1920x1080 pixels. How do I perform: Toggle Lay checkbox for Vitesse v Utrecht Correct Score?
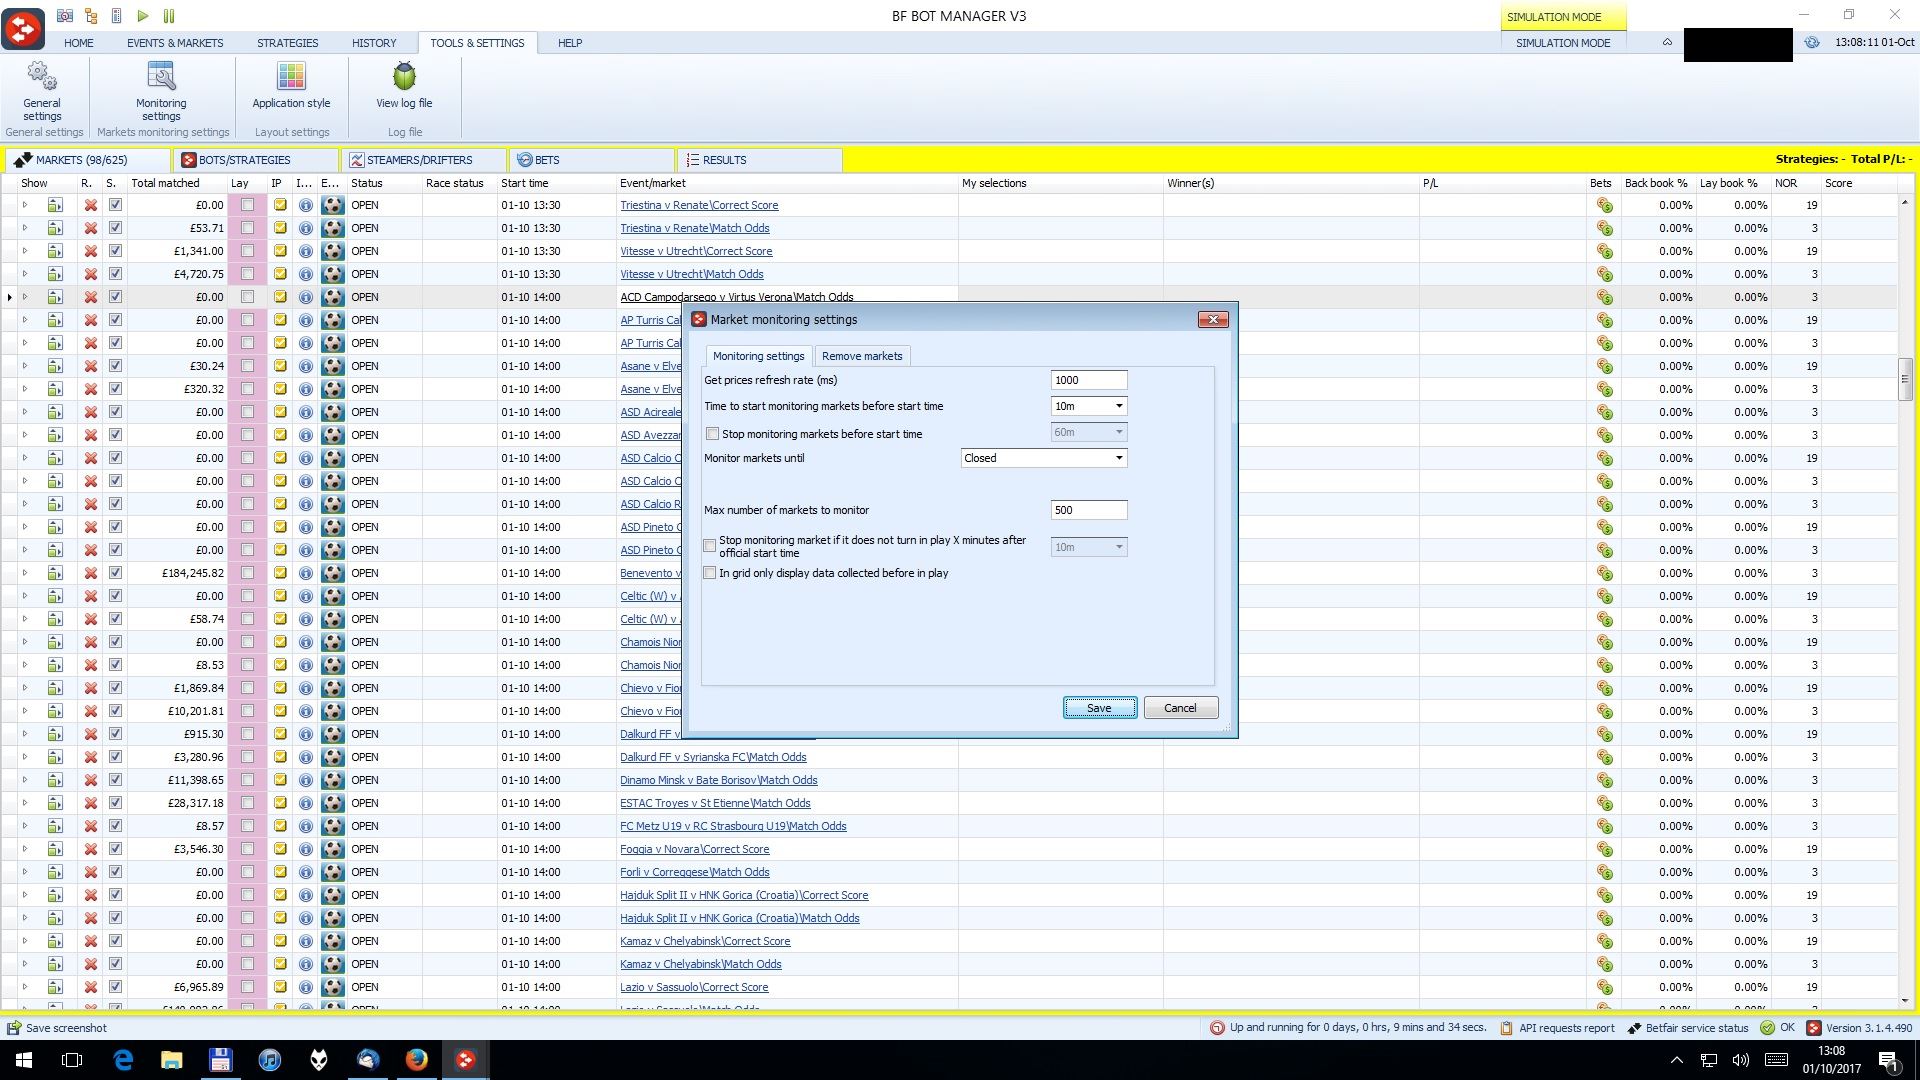click(x=247, y=251)
